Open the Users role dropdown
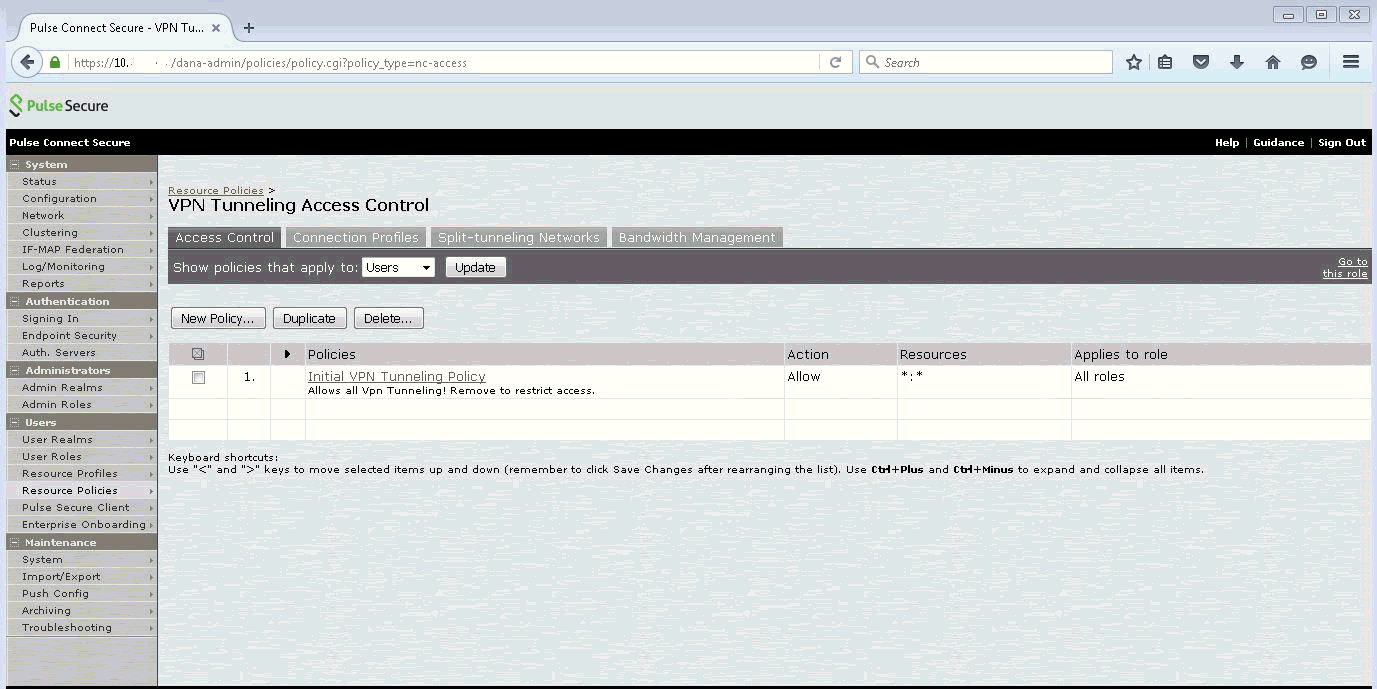 398,267
